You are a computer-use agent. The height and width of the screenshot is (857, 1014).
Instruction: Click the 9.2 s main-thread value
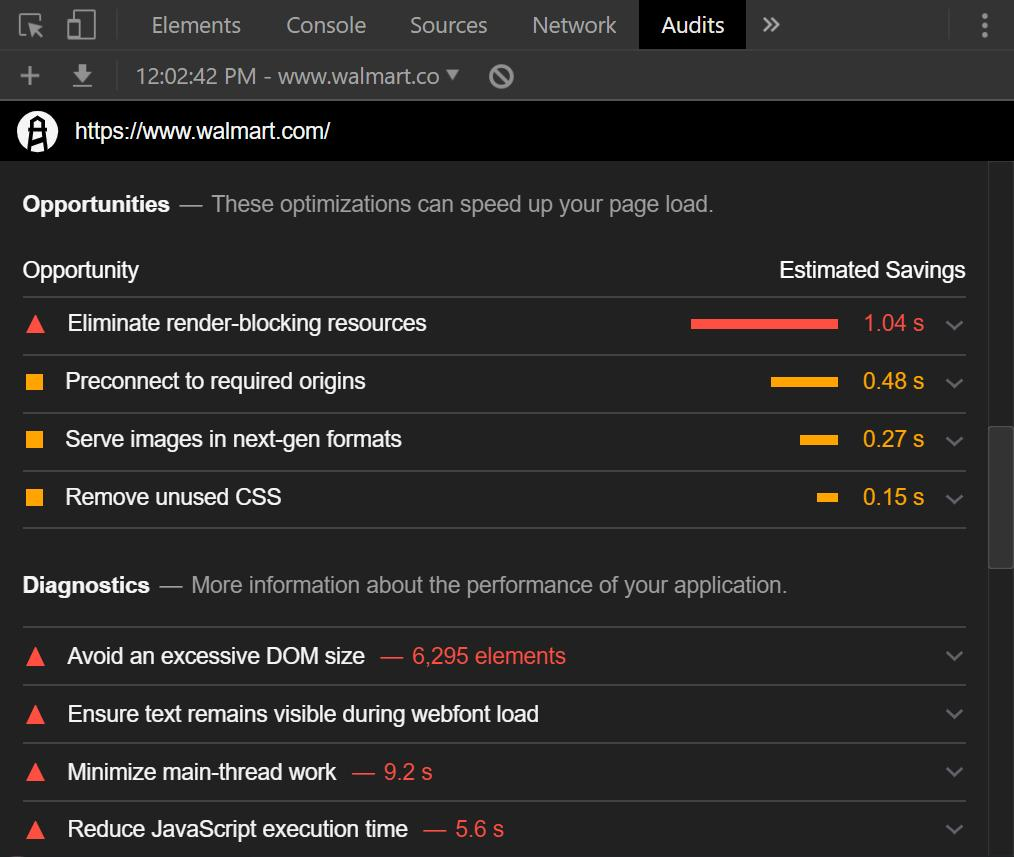408,772
